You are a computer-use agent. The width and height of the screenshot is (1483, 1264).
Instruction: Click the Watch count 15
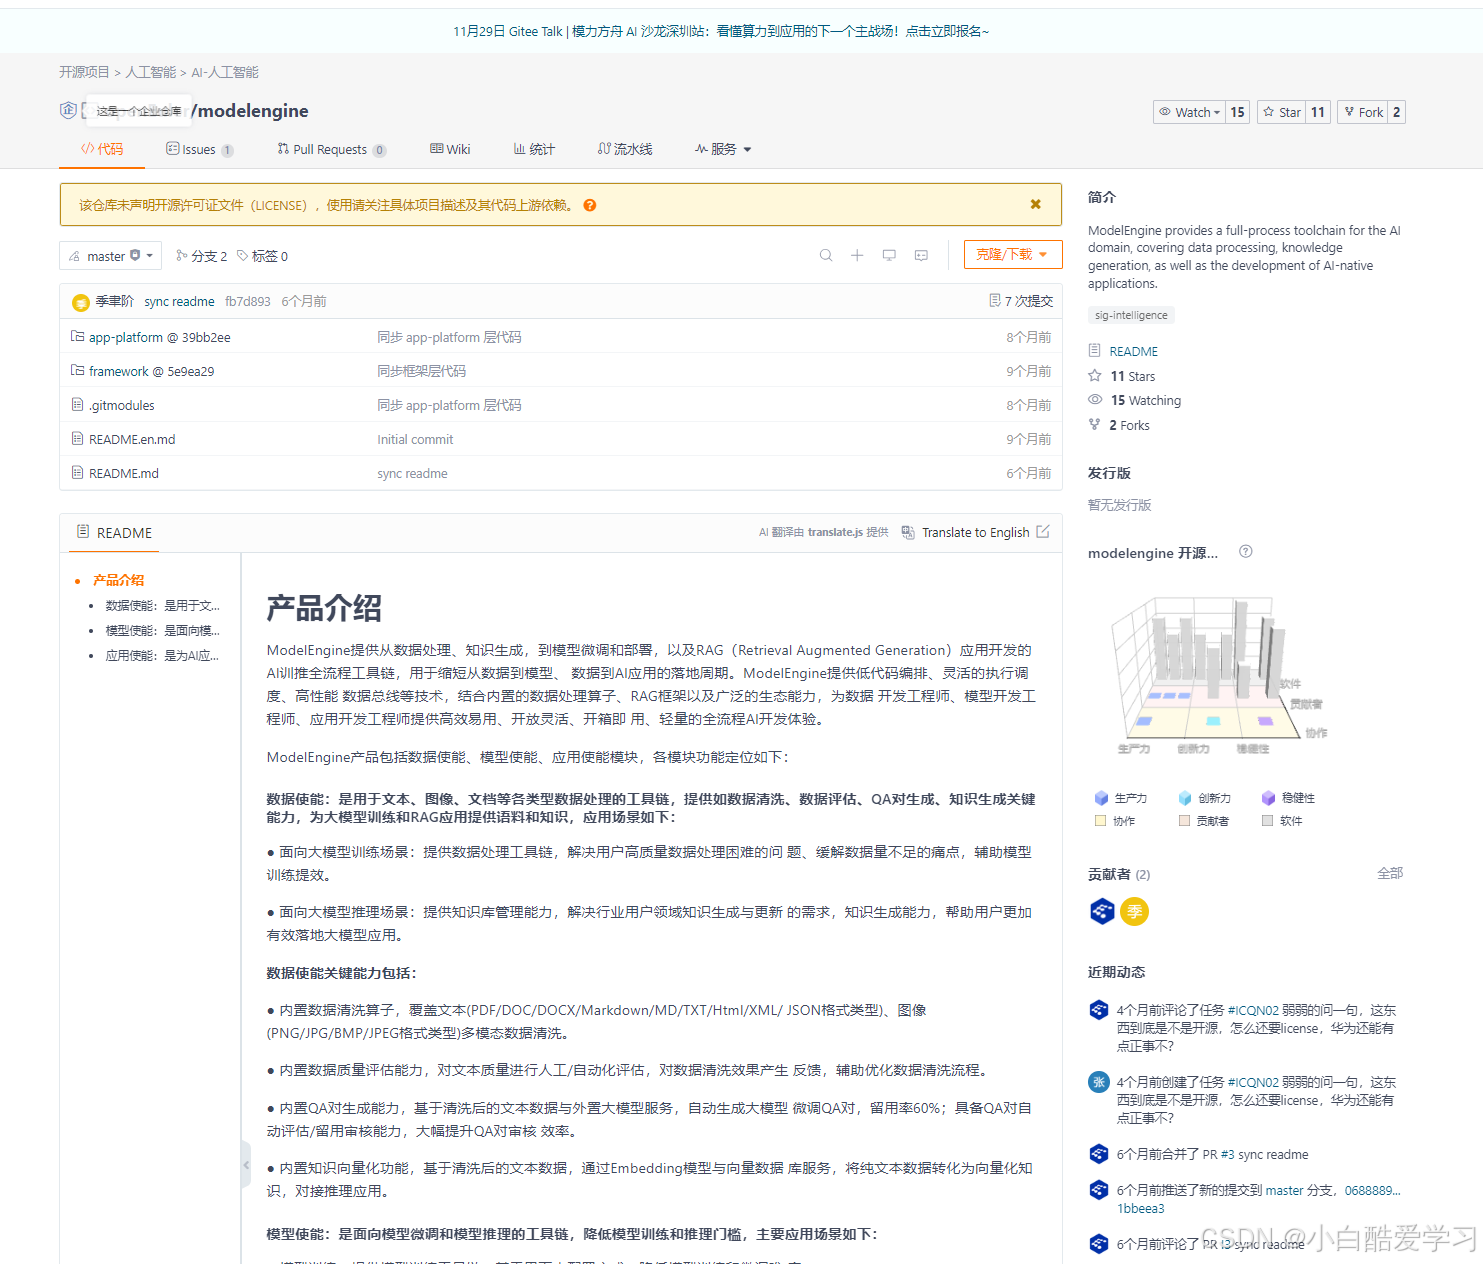1237,112
